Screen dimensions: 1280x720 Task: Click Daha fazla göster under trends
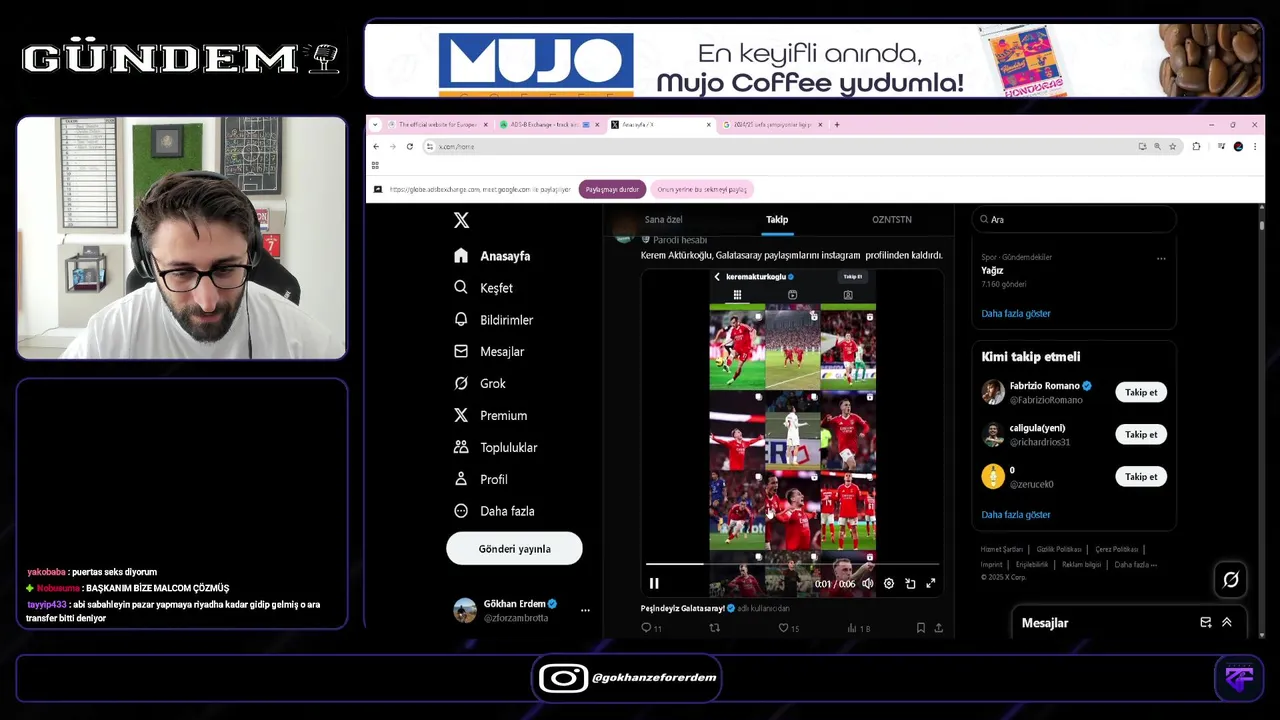pos(1016,314)
